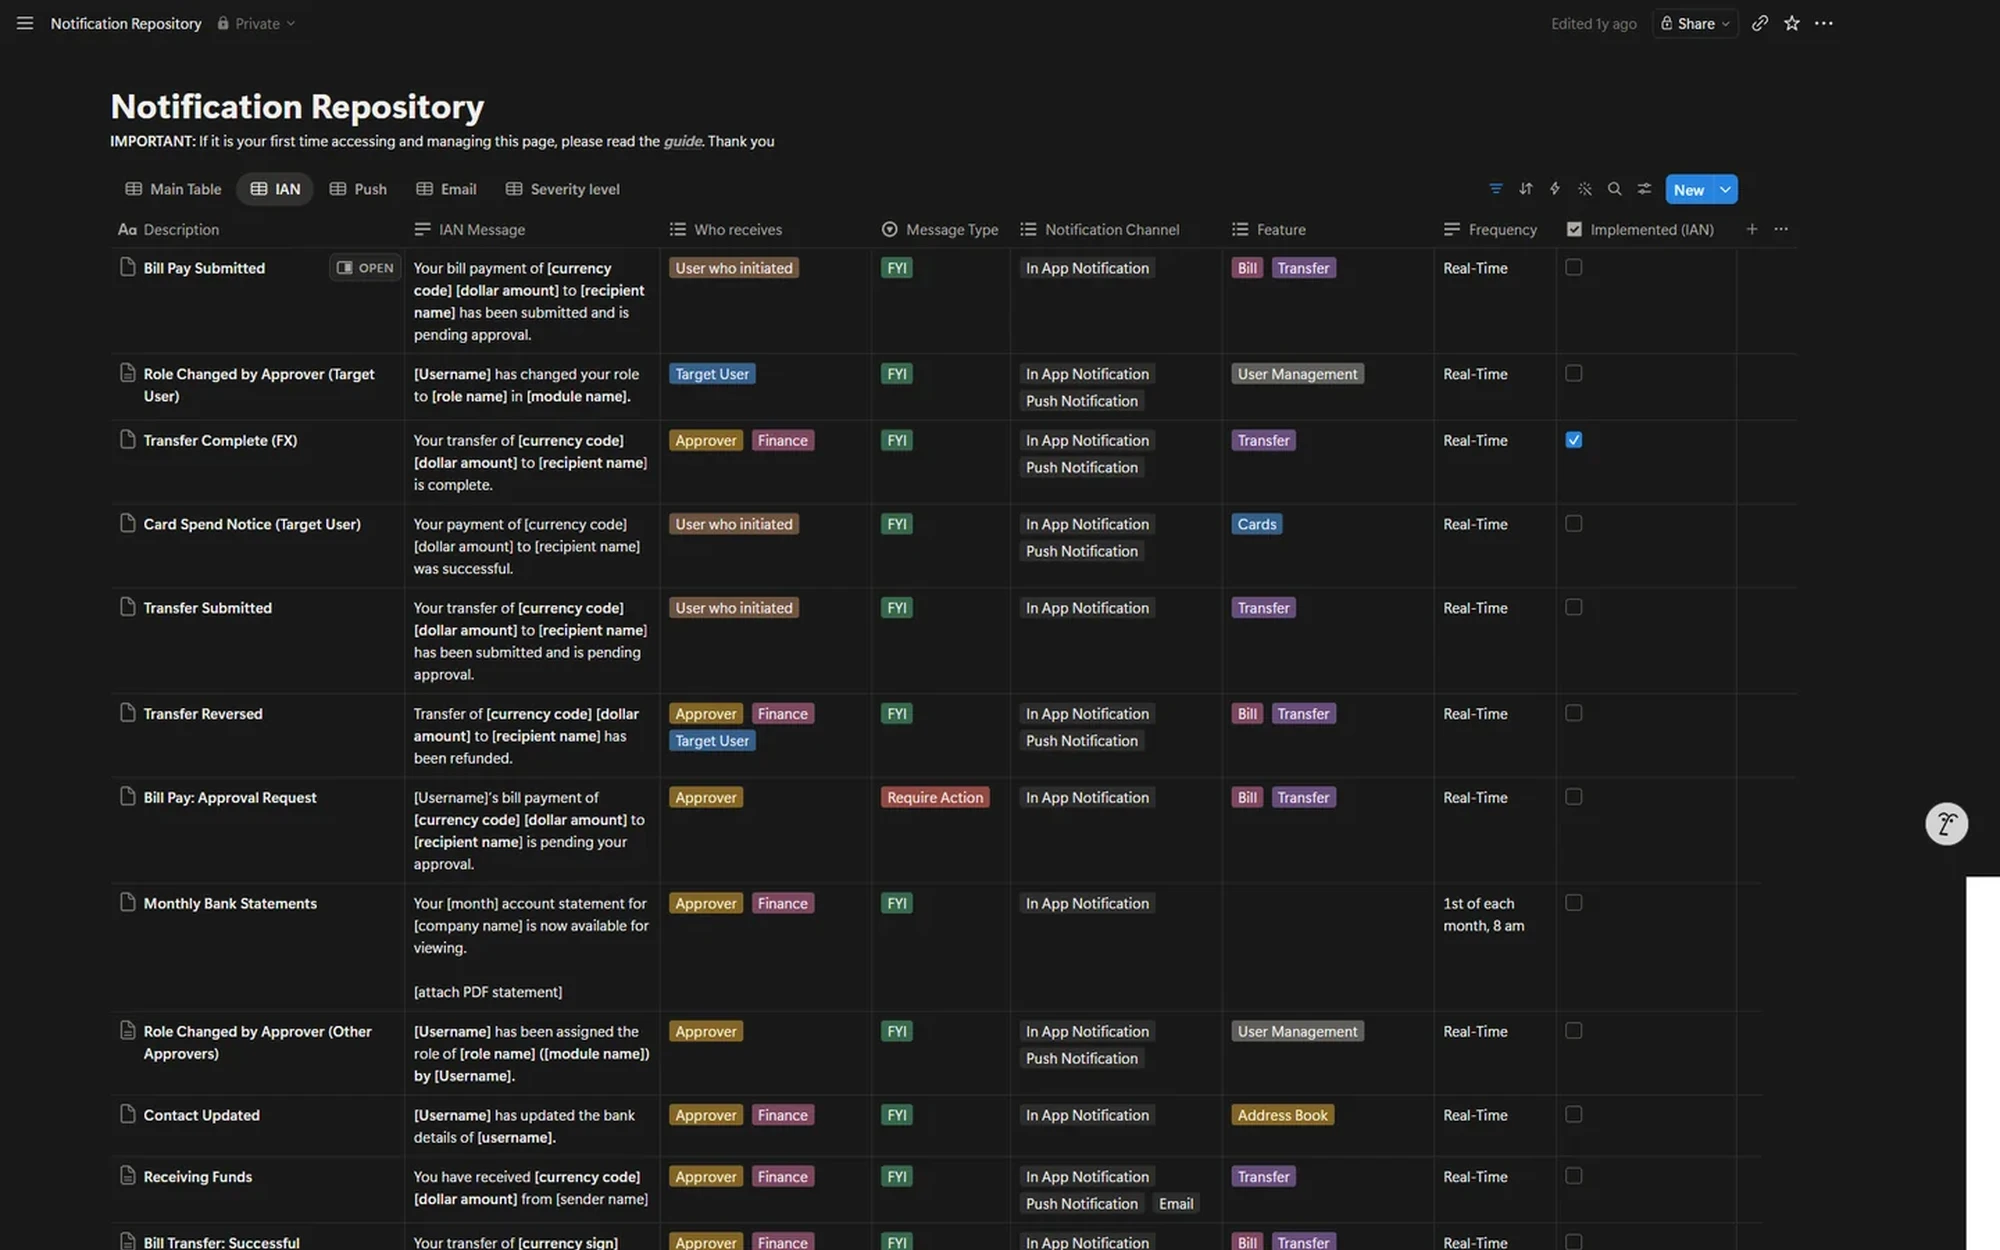Click Bill Pay: Approval Request page icon

pos(127,796)
